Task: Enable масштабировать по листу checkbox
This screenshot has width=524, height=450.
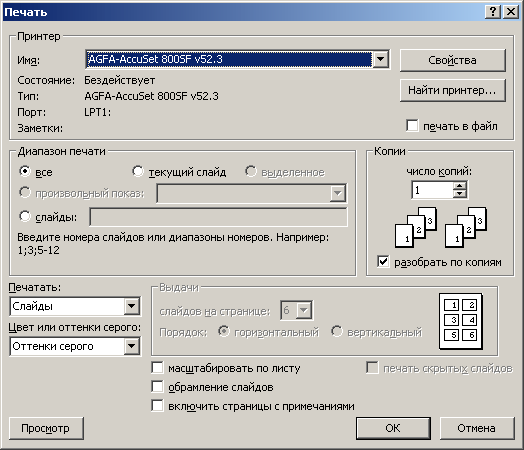Action: pos(157,368)
